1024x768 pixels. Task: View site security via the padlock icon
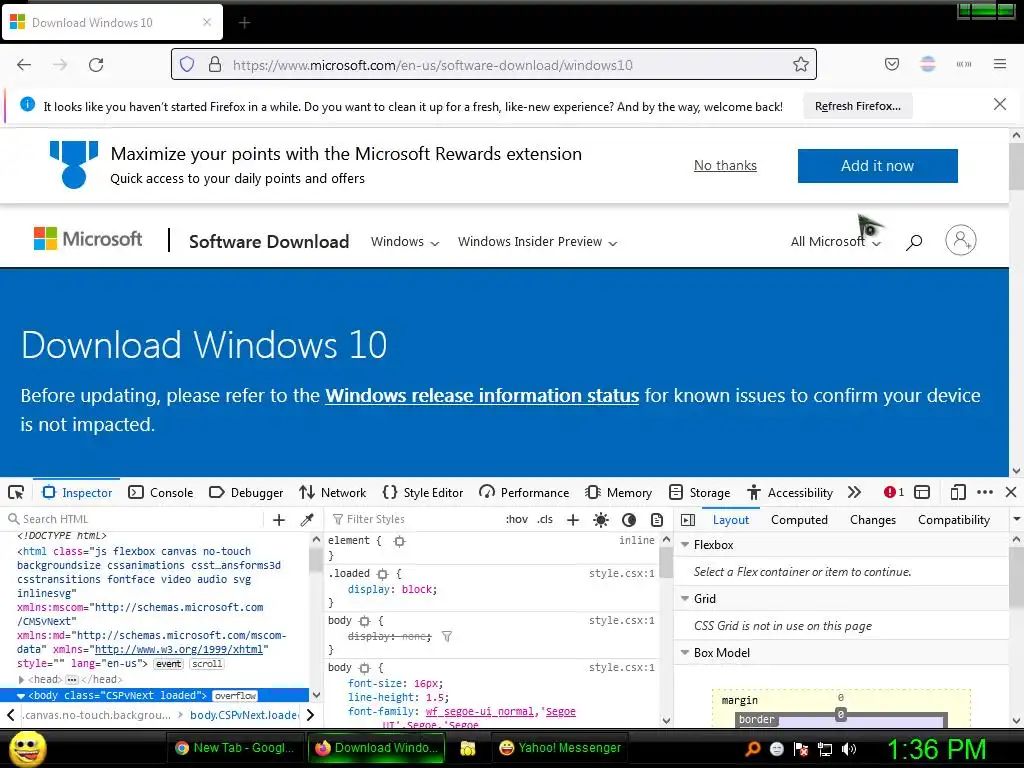click(x=215, y=65)
